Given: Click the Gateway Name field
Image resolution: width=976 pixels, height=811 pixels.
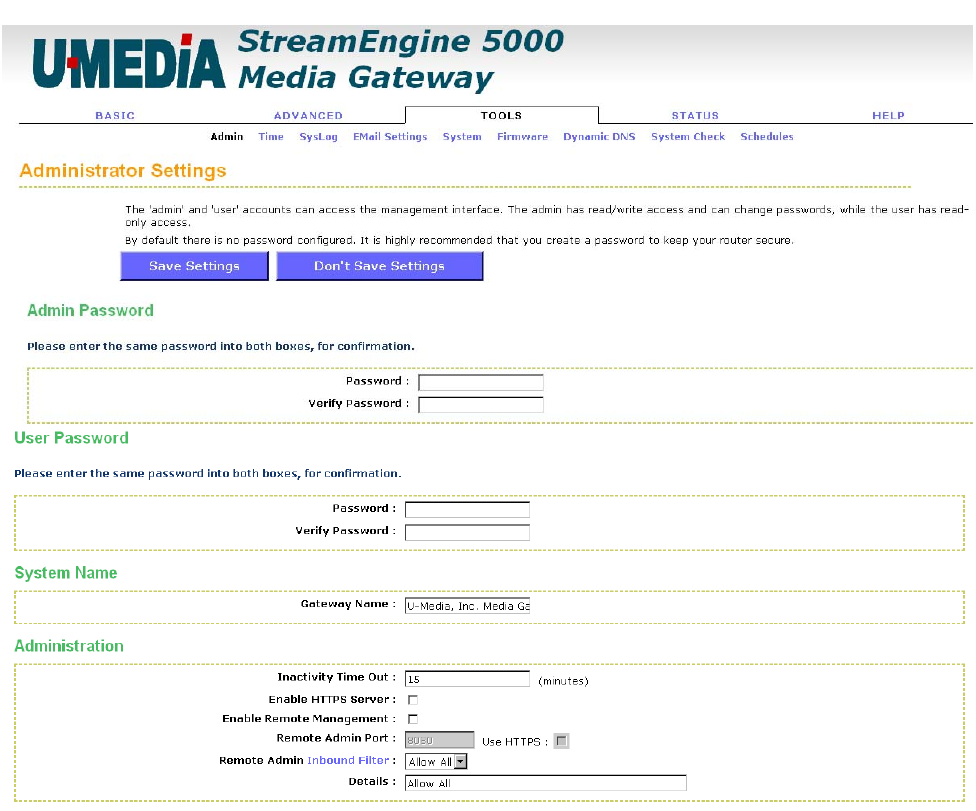Looking at the screenshot, I should [x=467, y=606].
